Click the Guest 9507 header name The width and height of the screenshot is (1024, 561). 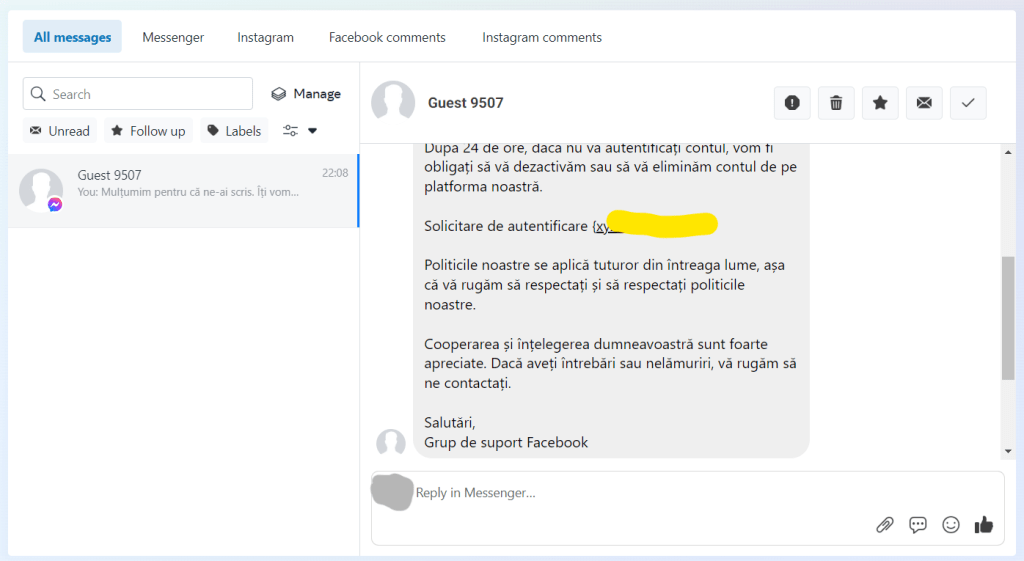(466, 103)
